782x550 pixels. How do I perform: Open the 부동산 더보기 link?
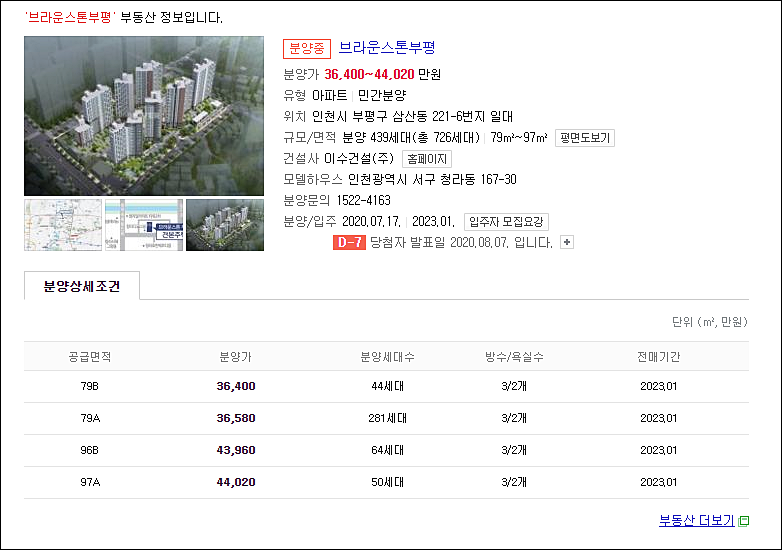(x=696, y=521)
